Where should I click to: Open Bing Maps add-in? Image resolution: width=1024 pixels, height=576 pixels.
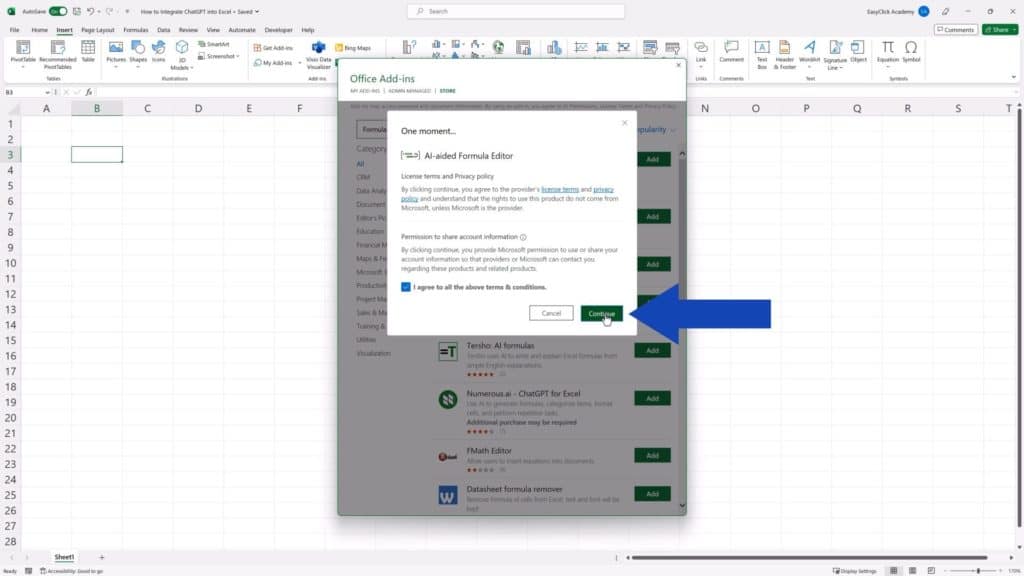coord(353,48)
